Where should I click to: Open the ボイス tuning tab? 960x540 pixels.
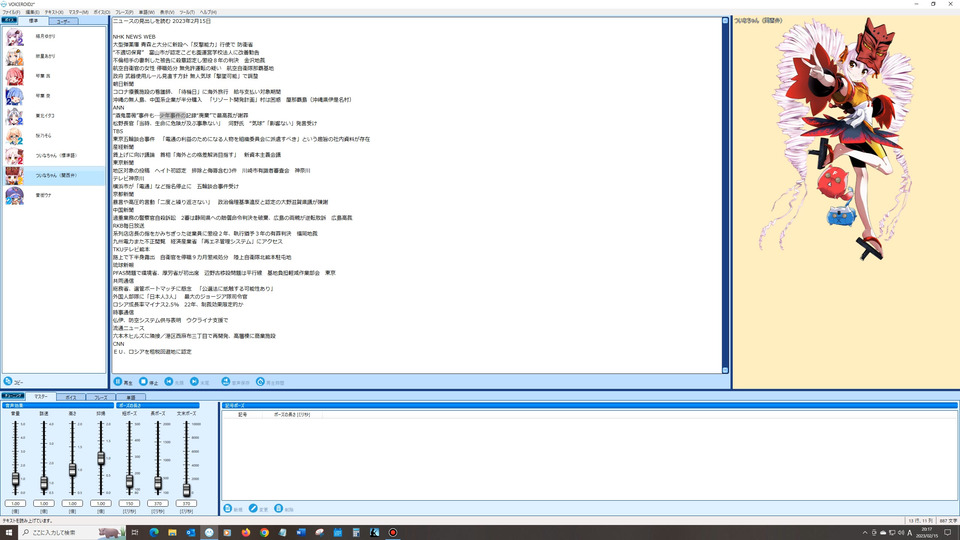[70, 397]
